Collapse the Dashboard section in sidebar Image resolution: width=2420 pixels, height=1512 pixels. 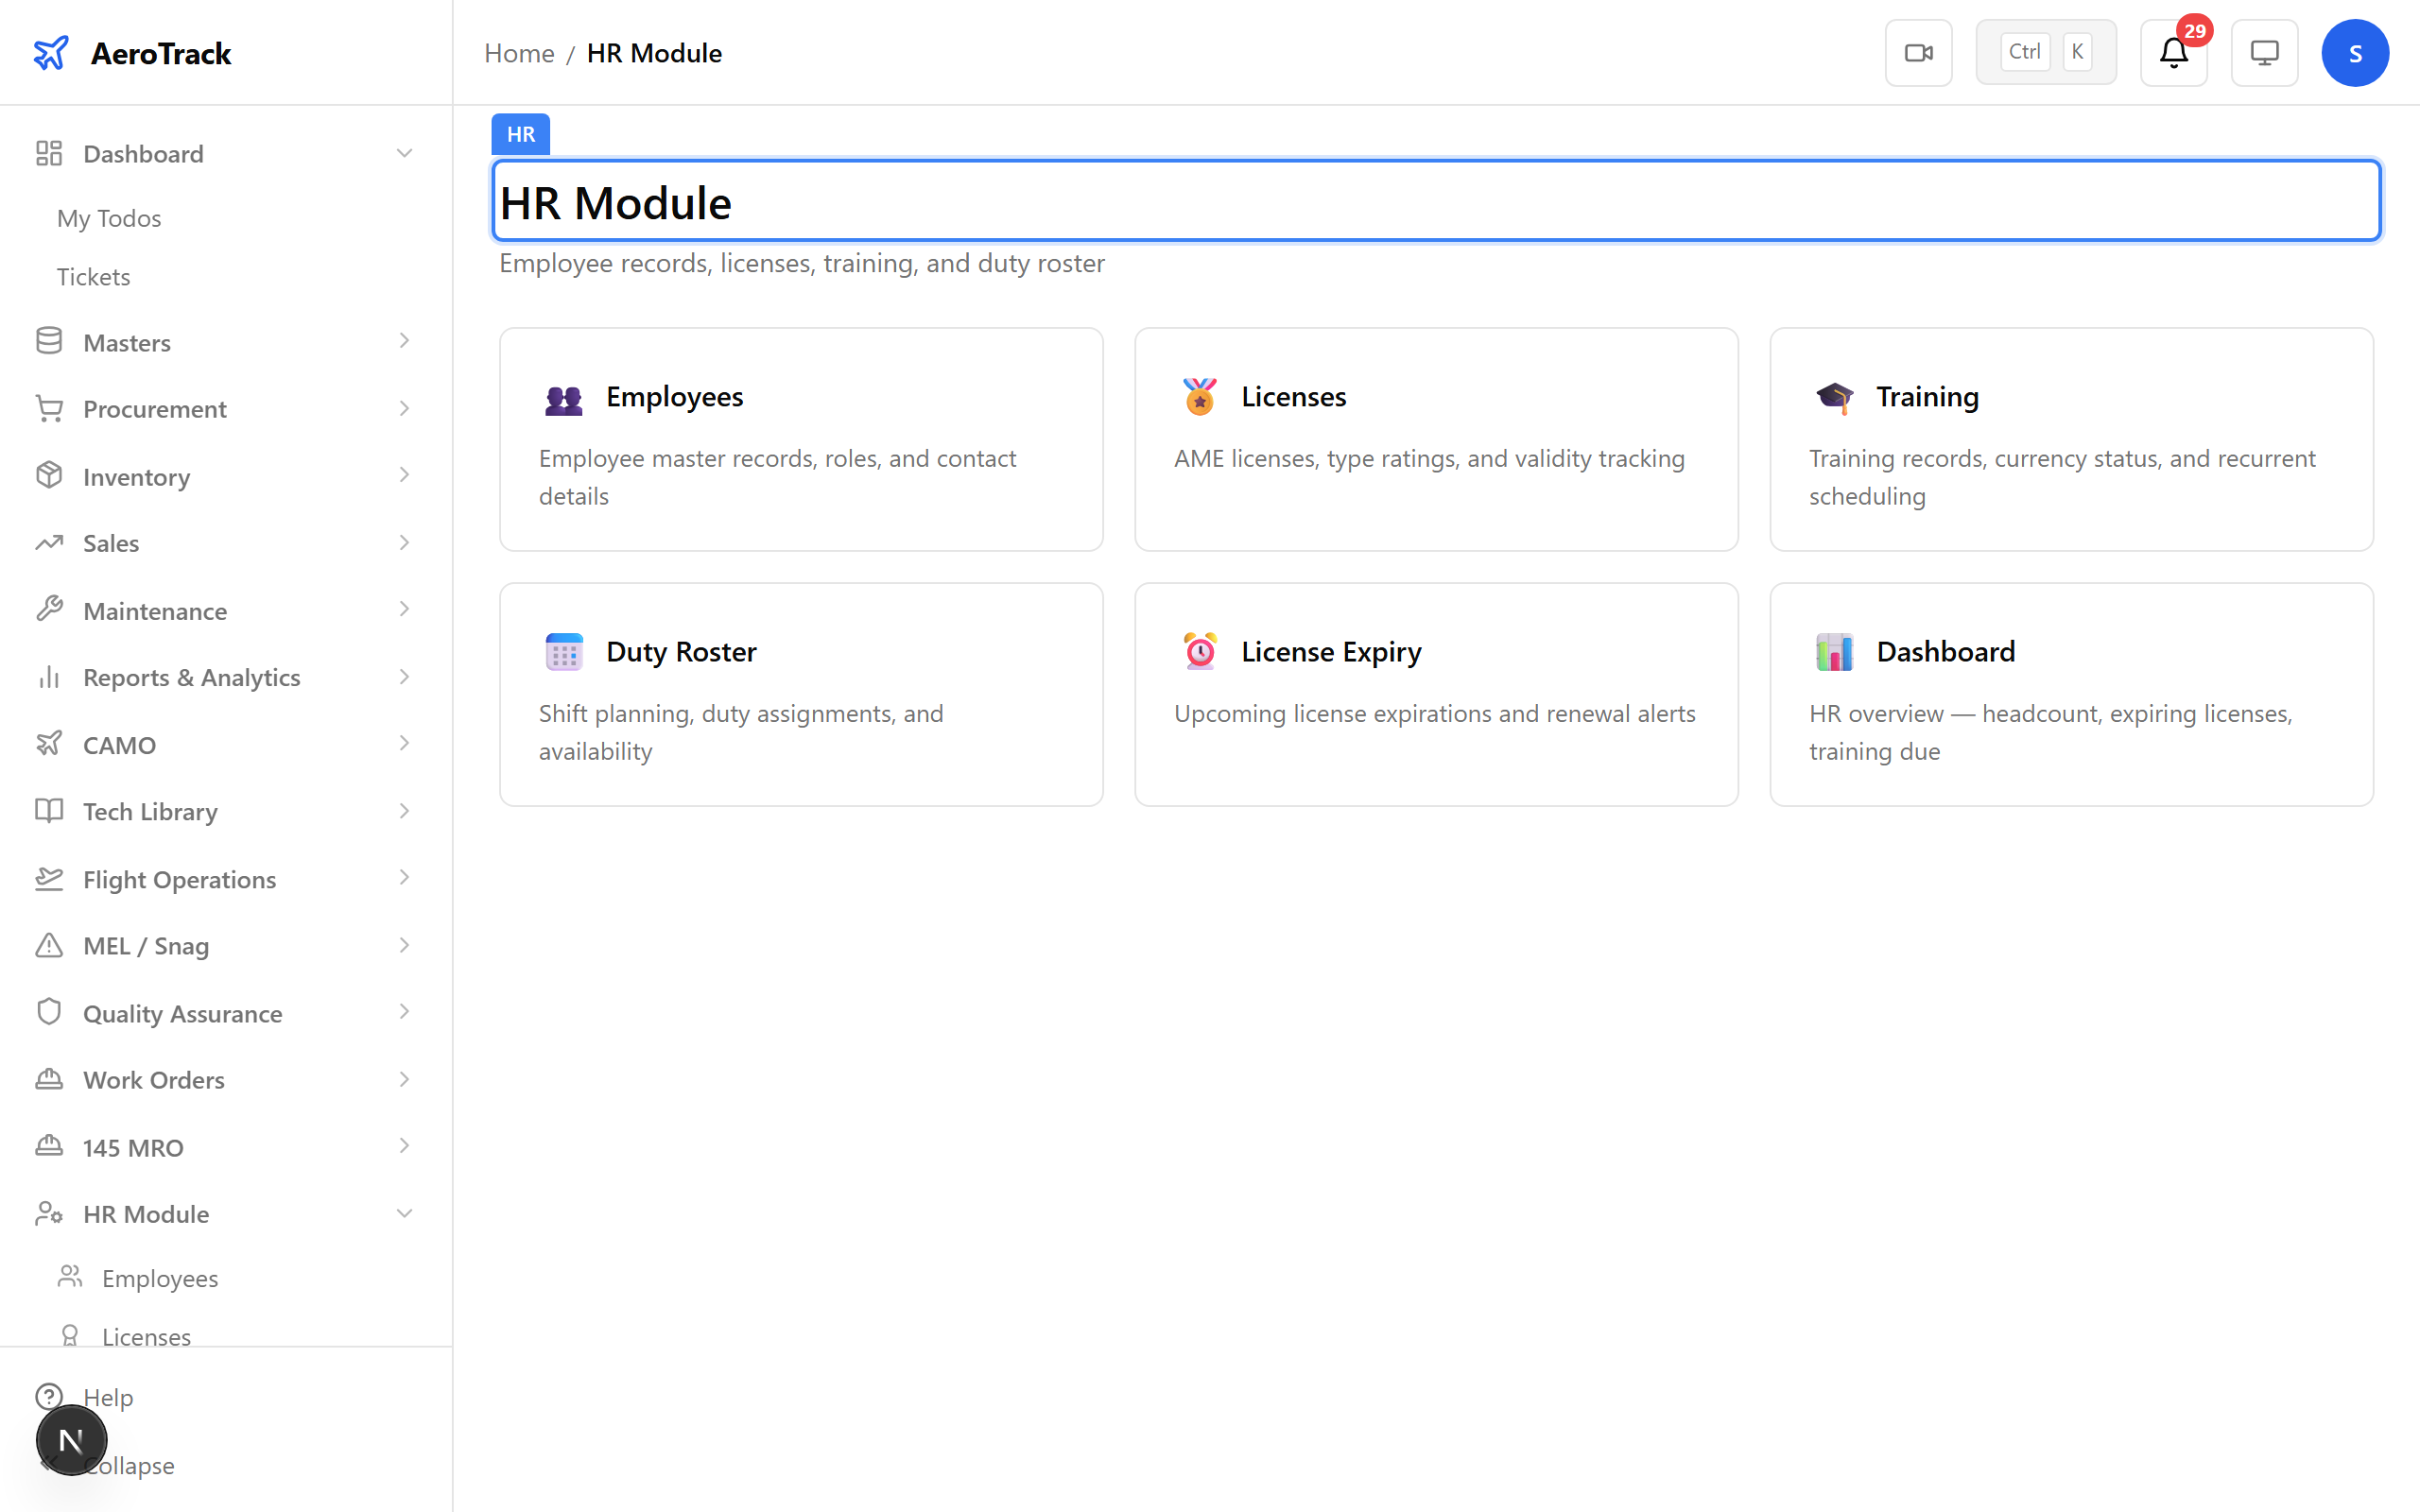404,153
